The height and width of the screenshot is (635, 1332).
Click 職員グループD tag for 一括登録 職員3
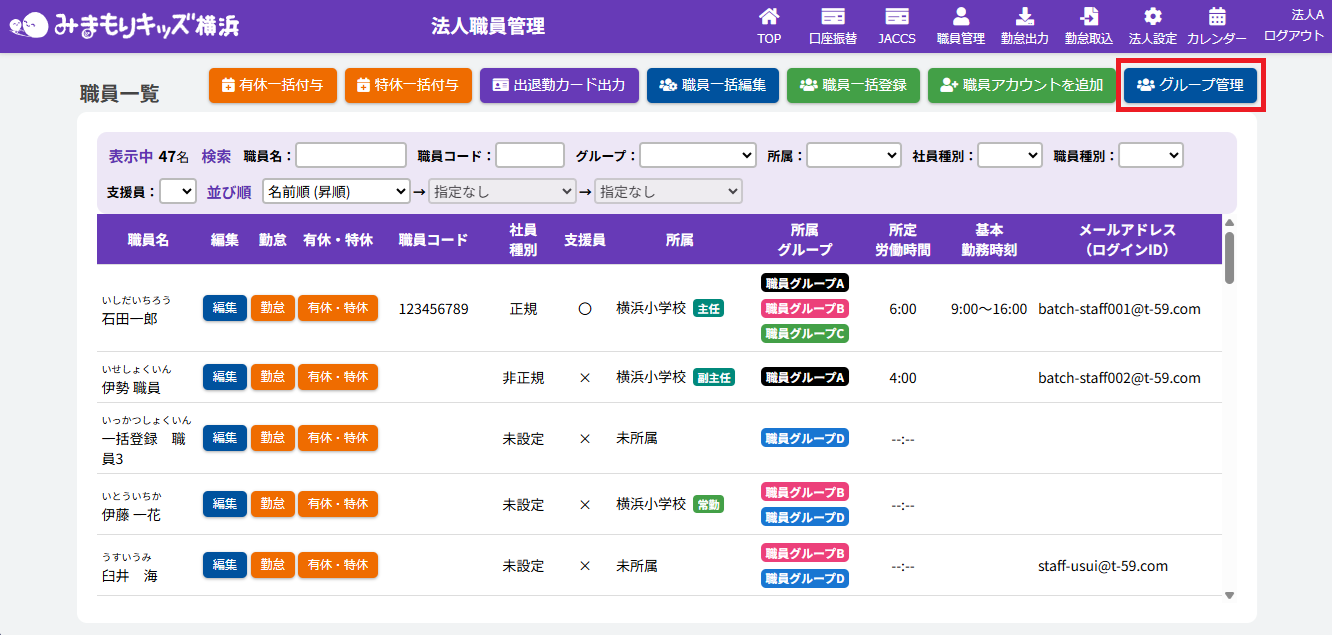pos(805,438)
